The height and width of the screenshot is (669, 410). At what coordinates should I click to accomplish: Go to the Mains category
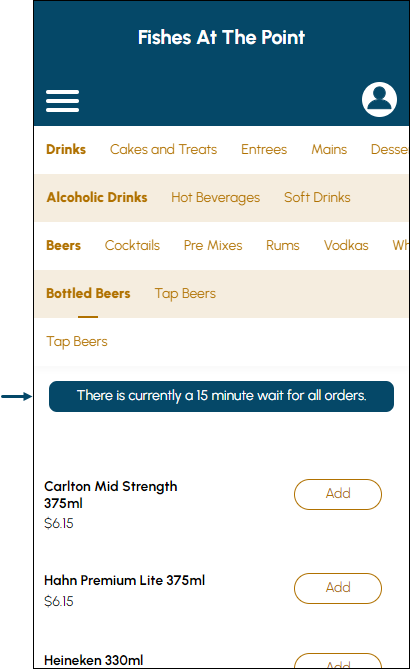click(x=329, y=149)
